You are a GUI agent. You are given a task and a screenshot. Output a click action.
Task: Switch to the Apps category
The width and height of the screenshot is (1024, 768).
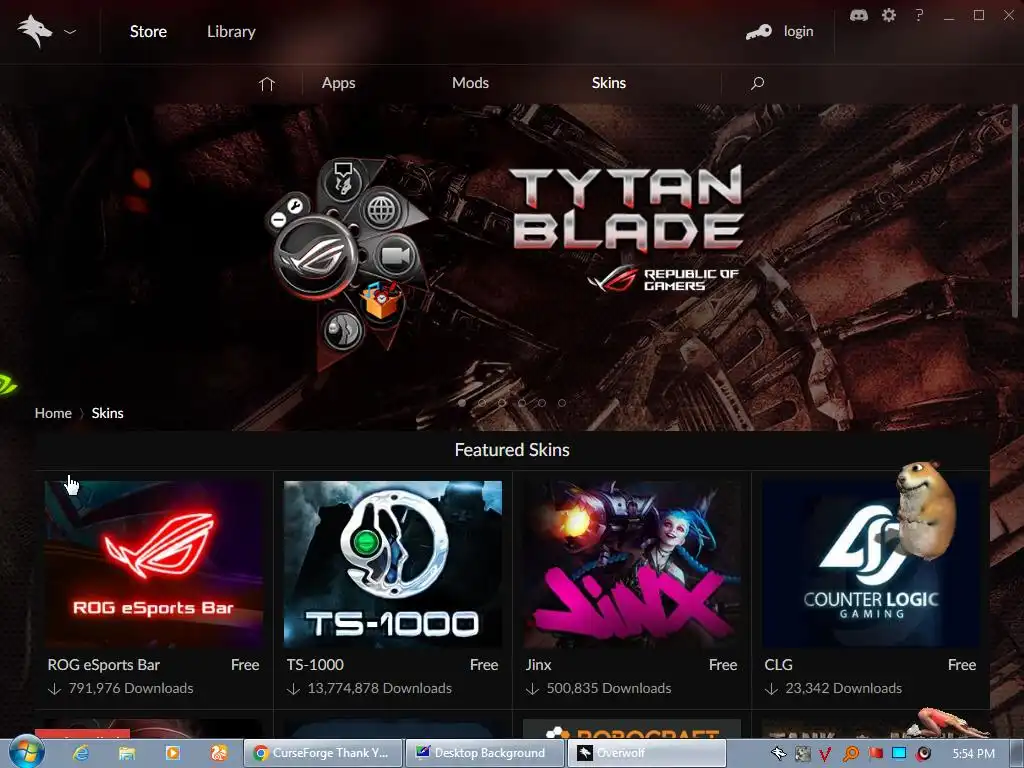pos(338,83)
